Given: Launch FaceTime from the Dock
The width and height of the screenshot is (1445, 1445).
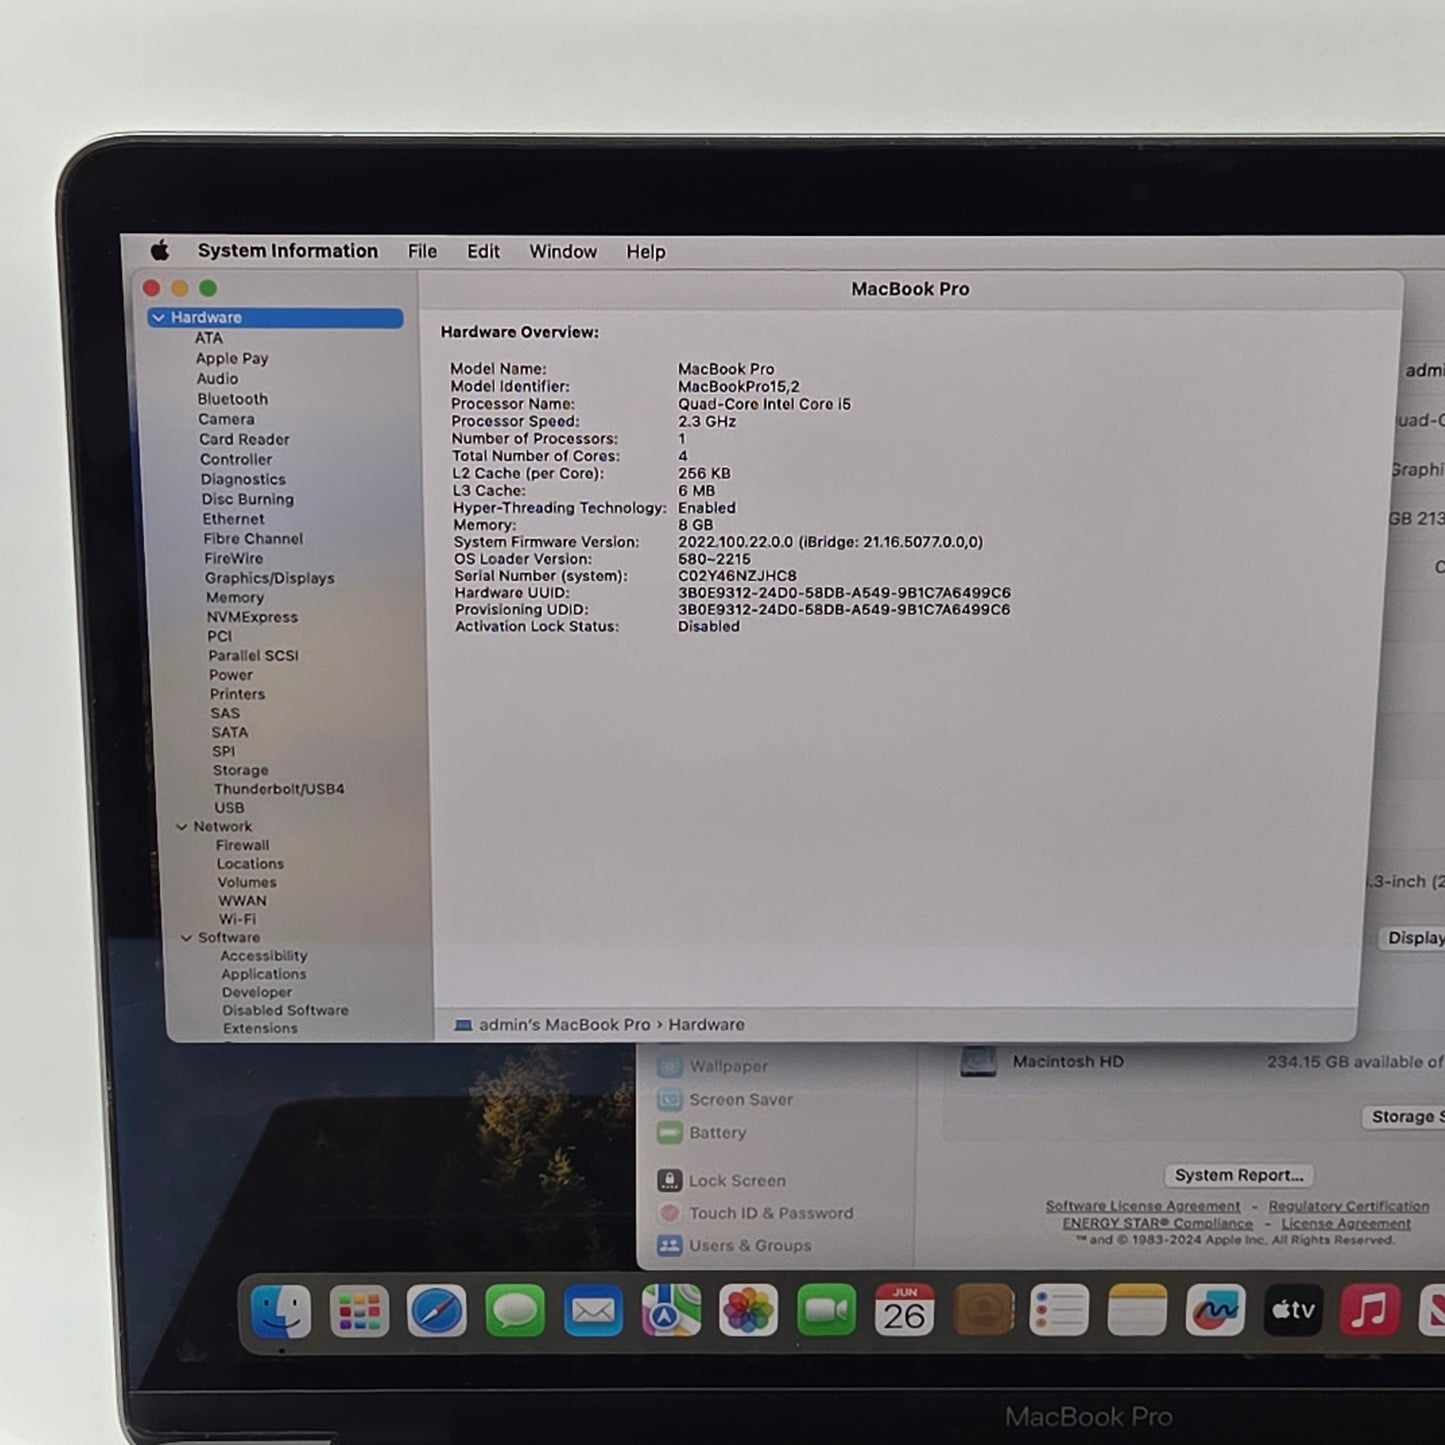Looking at the screenshot, I should [826, 1311].
